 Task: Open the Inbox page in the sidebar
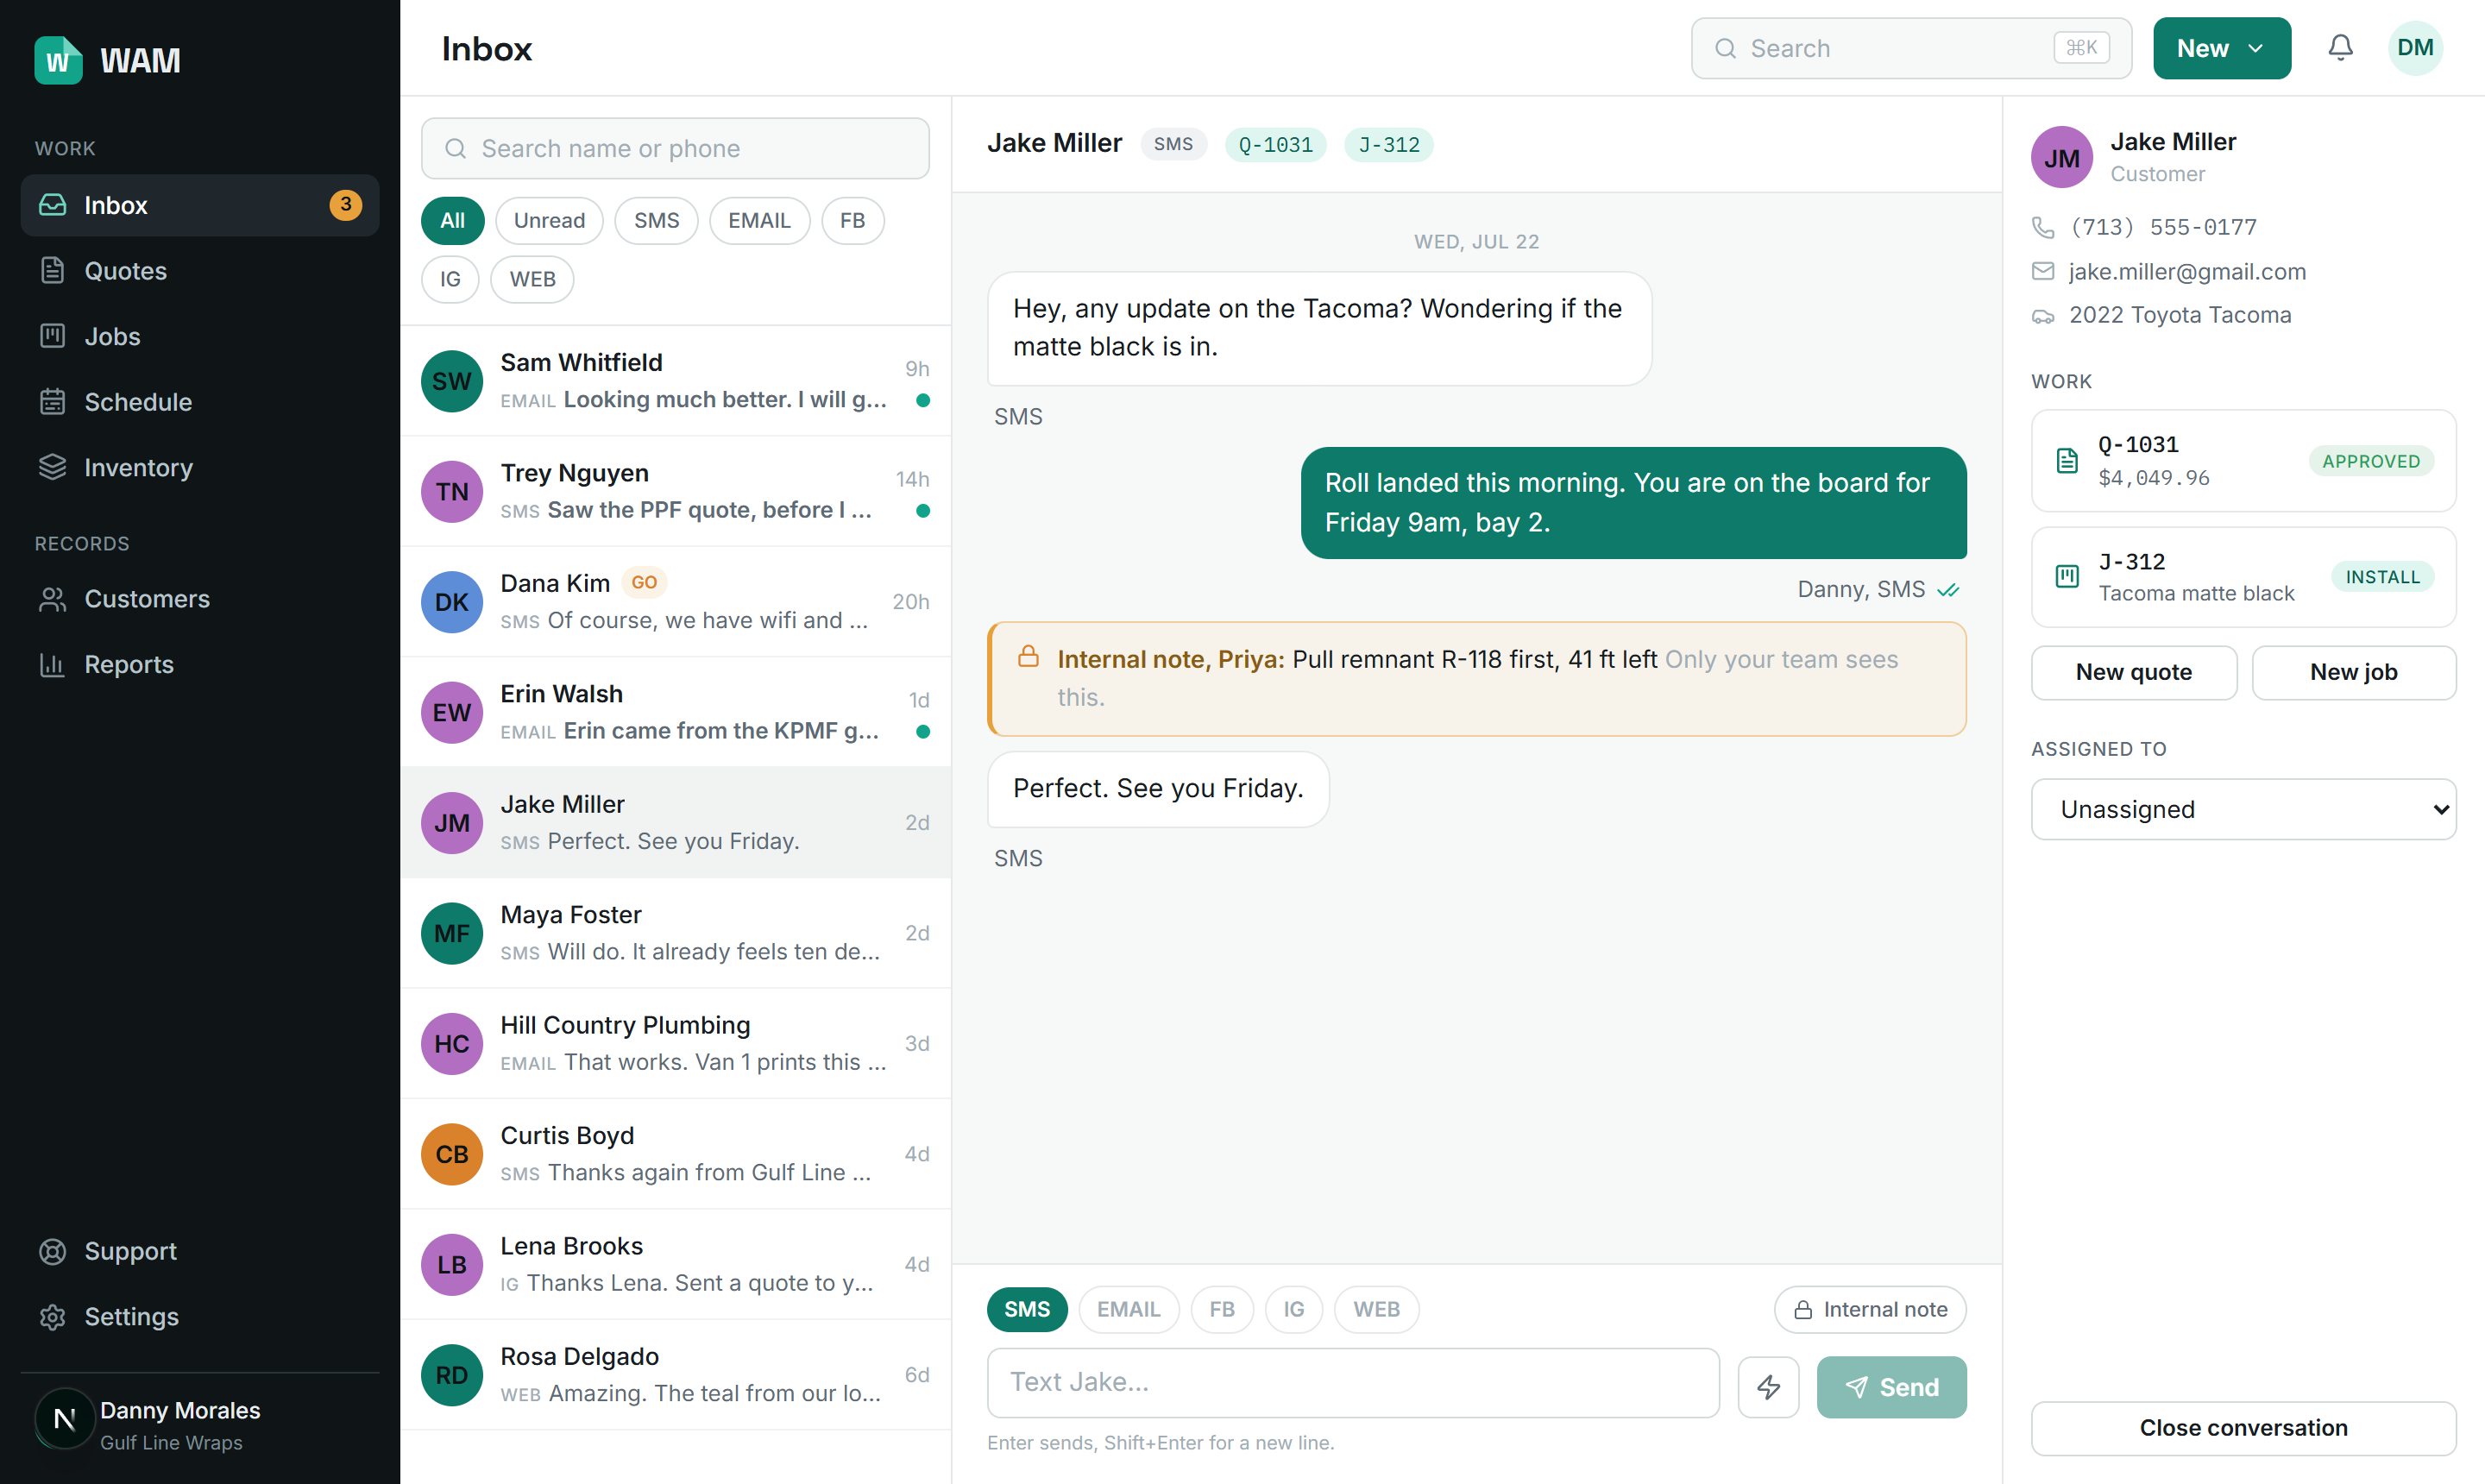[200, 205]
